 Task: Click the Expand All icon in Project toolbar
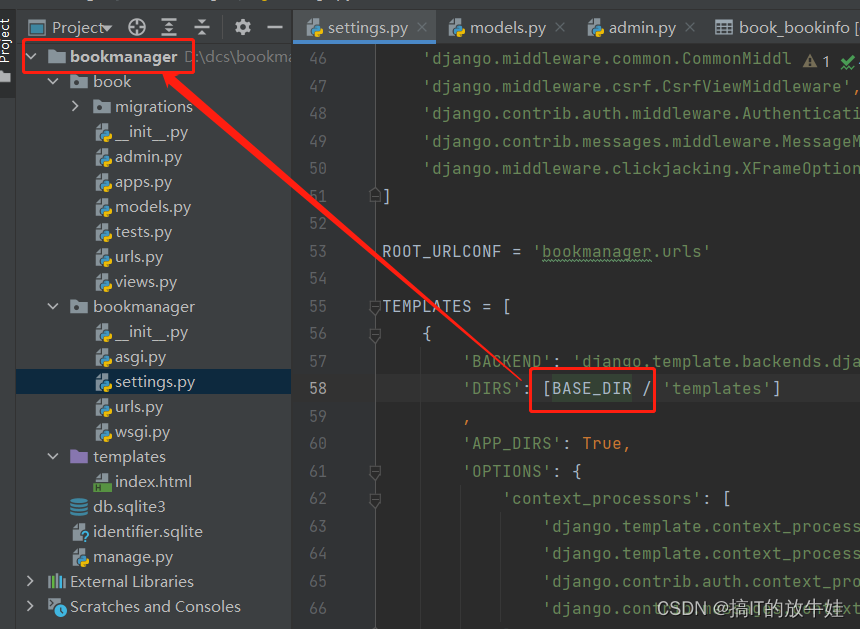(168, 27)
